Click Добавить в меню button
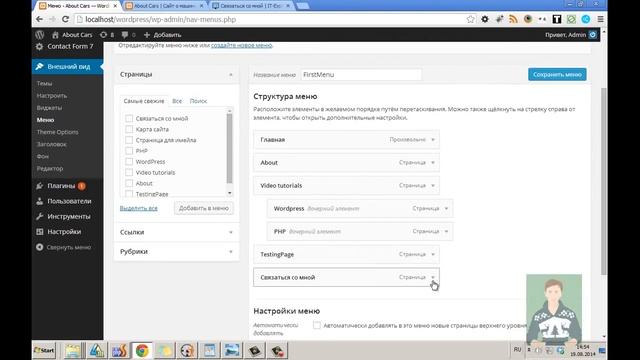 (204, 208)
